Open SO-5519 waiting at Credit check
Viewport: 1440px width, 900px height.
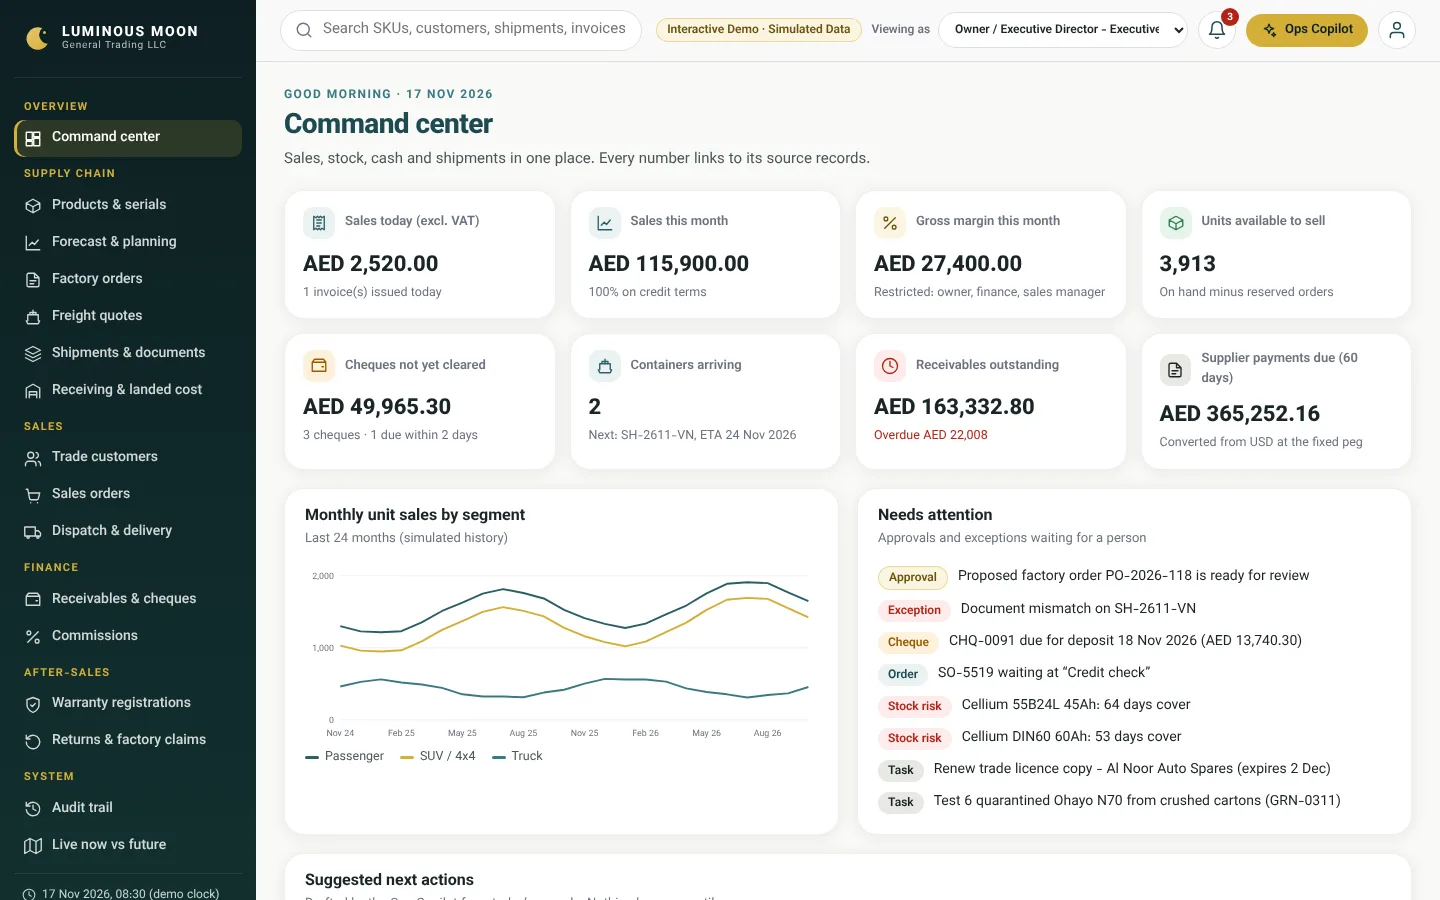coord(1044,673)
